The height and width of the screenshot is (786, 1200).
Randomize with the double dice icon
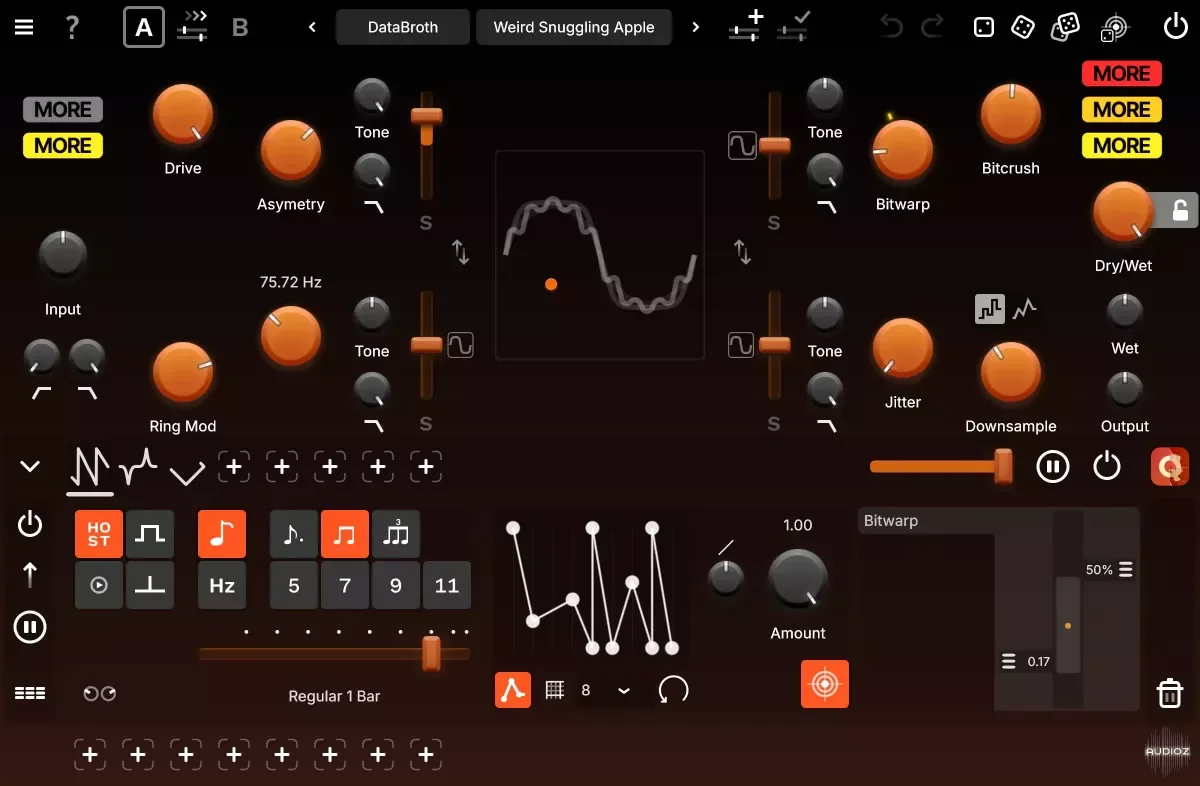(x=1065, y=27)
